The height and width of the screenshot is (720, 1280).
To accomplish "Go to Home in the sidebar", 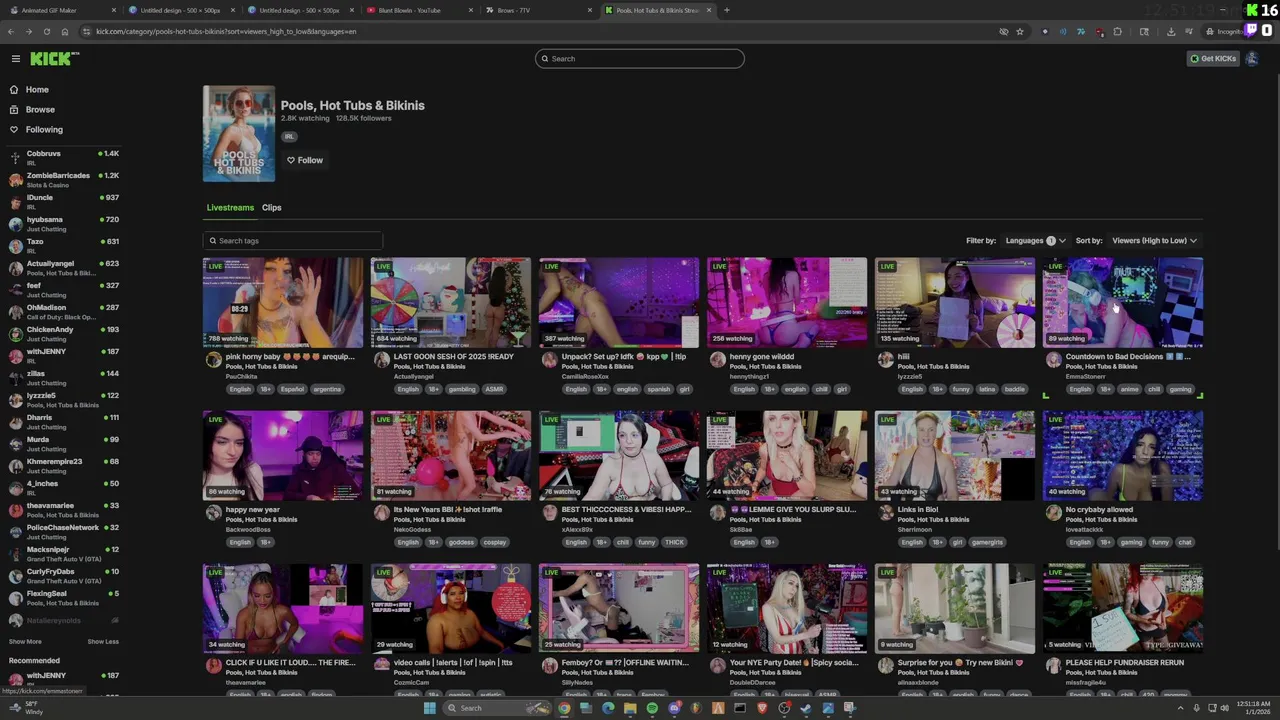I will 37,90.
